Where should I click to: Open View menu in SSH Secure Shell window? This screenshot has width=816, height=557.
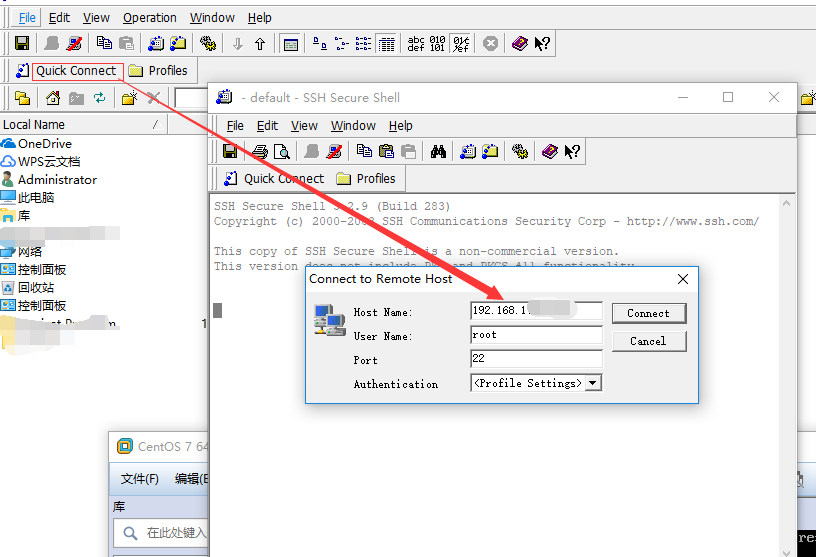point(304,126)
